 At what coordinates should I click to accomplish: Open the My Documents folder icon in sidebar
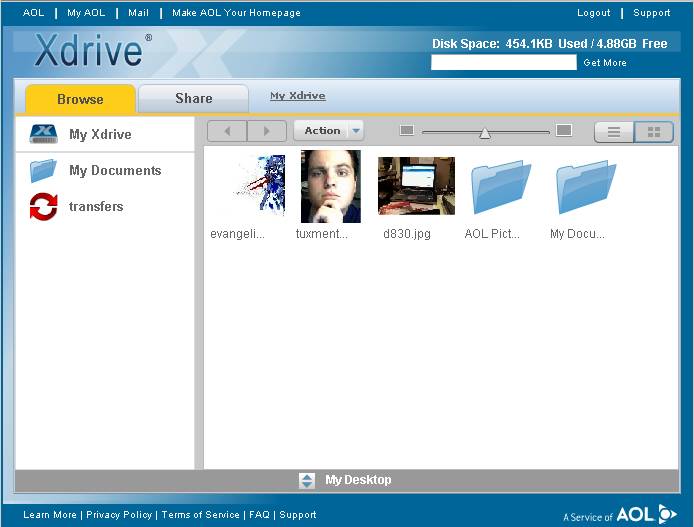[43, 171]
